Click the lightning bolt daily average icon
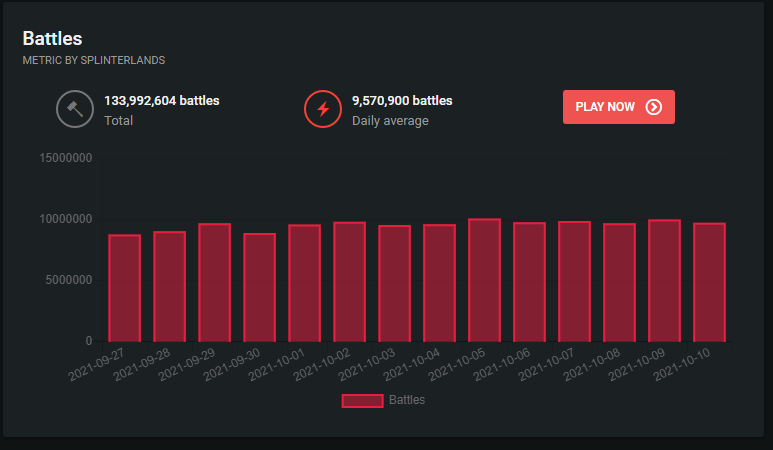773x450 pixels. (323, 109)
